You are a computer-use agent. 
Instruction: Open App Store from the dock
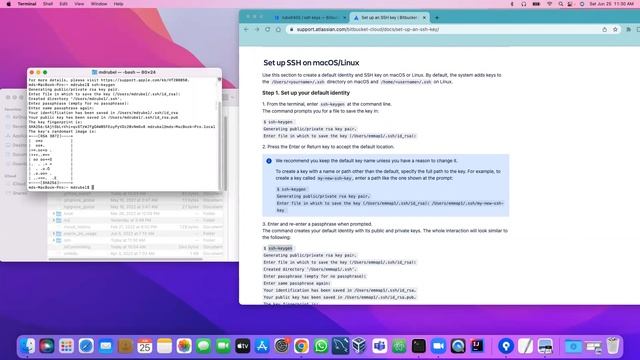(x=262, y=346)
